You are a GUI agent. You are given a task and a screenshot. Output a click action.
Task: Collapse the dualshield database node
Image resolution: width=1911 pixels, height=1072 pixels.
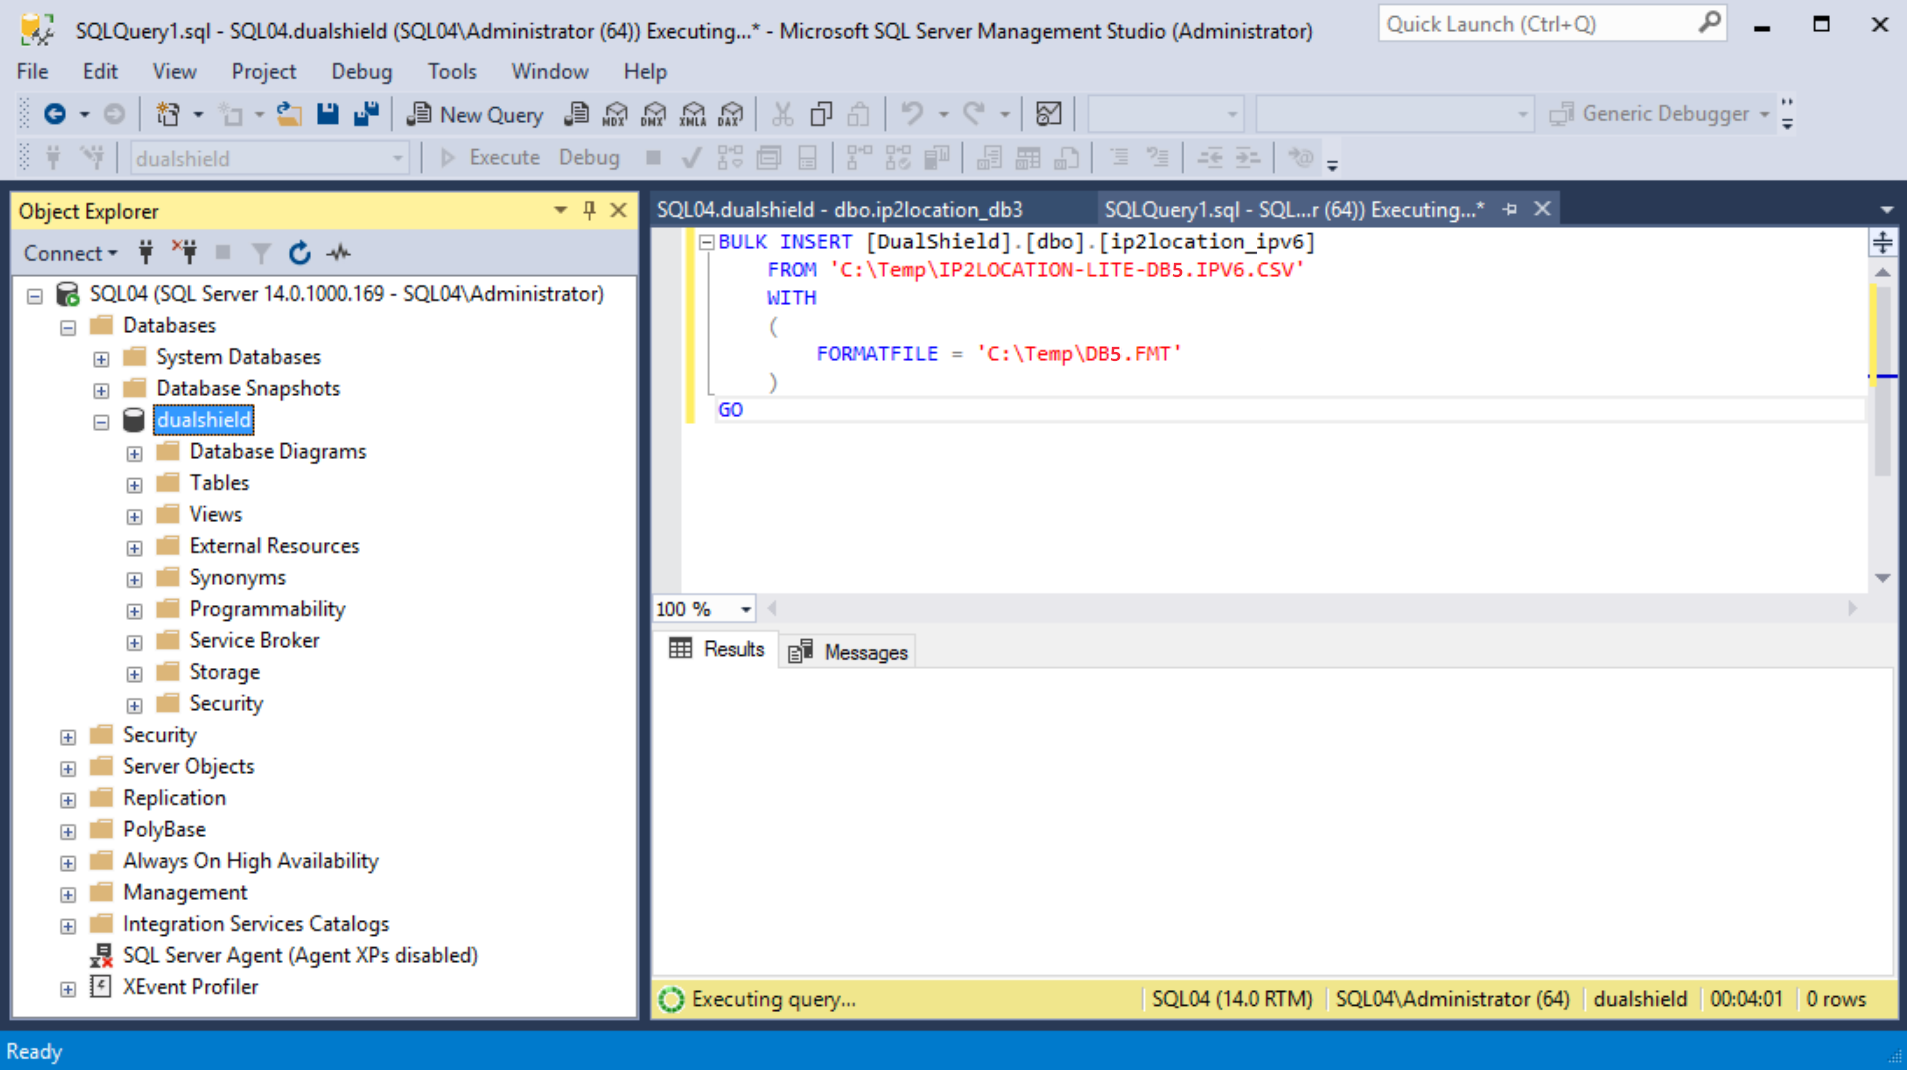tap(101, 422)
